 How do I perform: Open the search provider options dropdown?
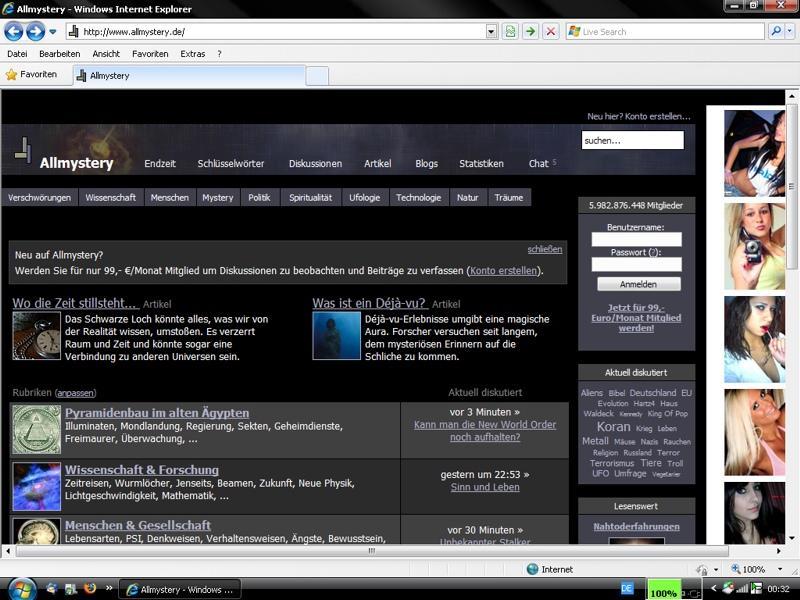(789, 32)
